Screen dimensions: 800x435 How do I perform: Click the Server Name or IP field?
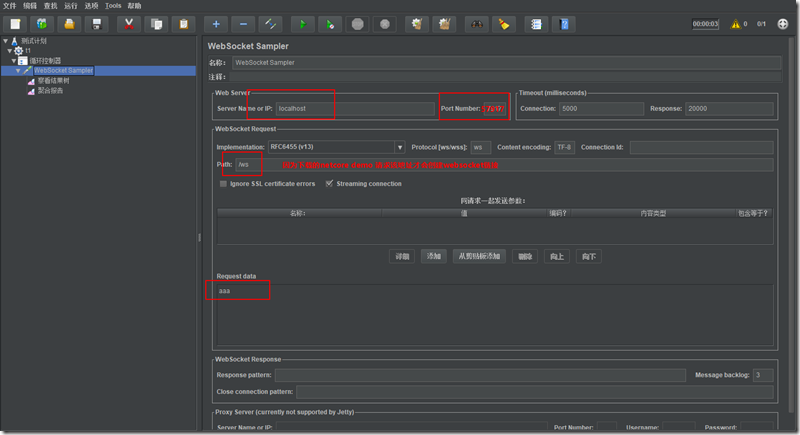(355, 109)
